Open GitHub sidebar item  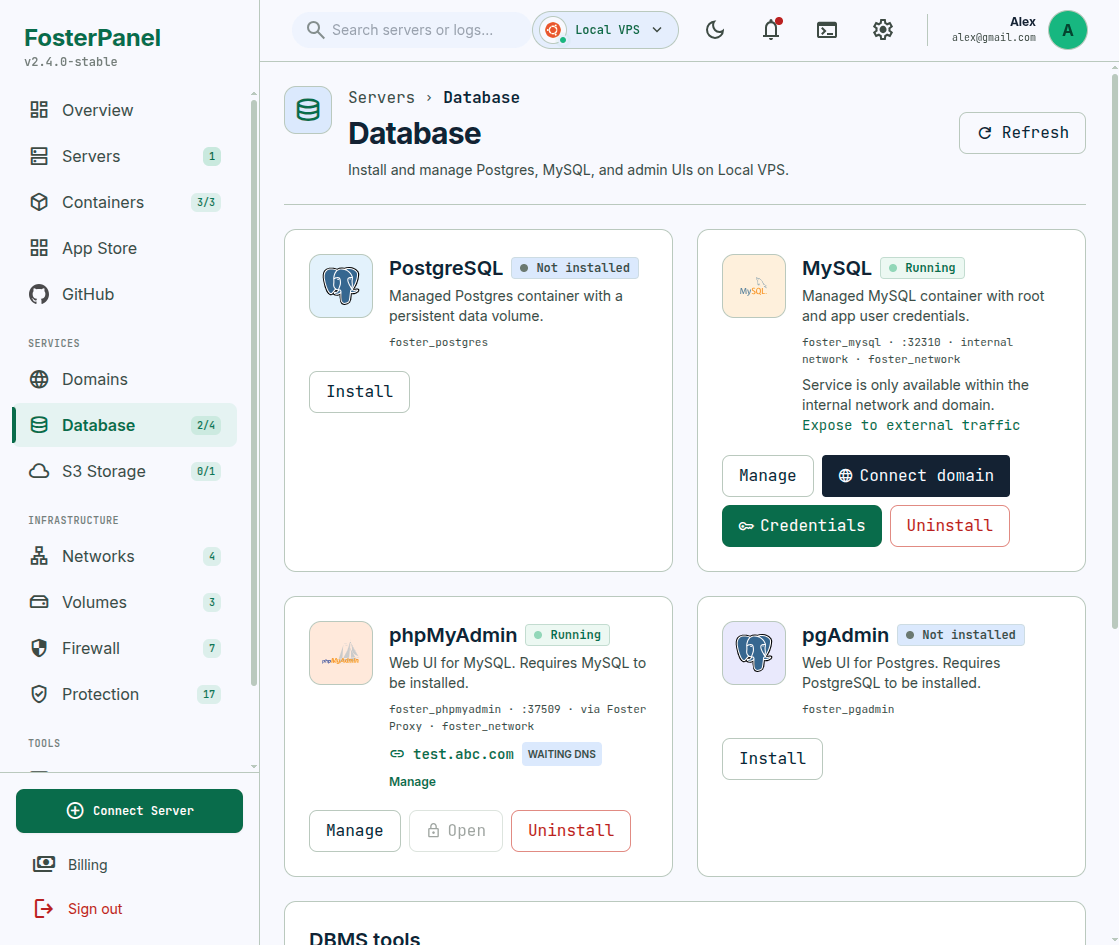pyautogui.click(x=125, y=294)
